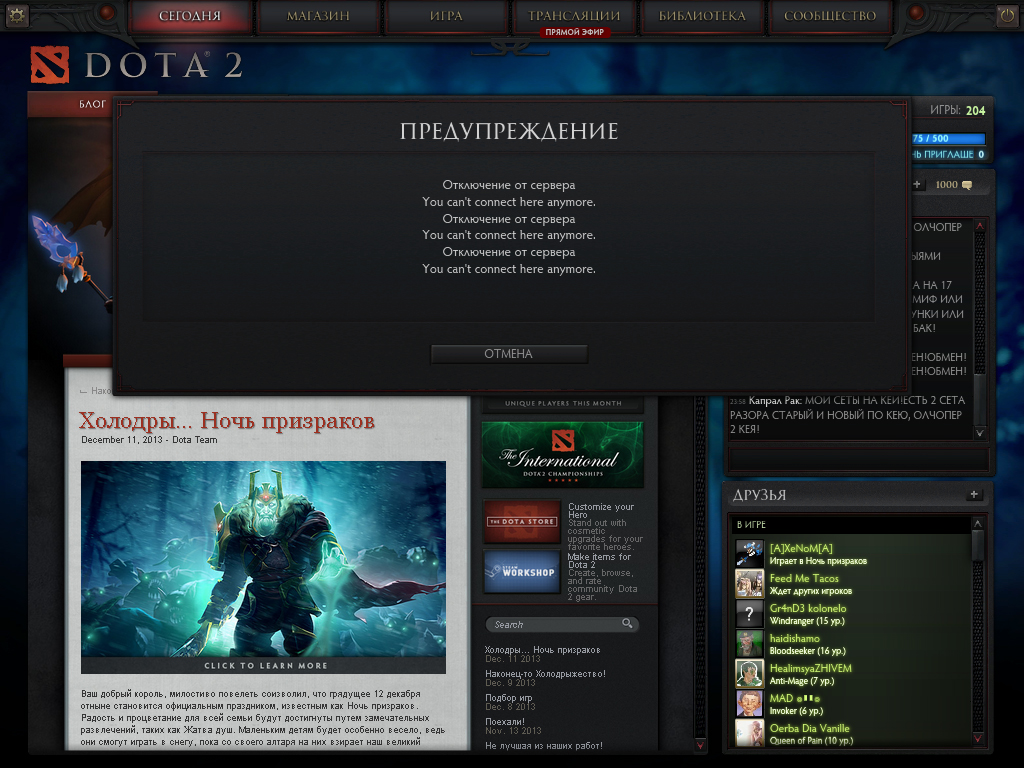Click the Wraith King blog image
This screenshot has width=1024, height=768.
263,559
